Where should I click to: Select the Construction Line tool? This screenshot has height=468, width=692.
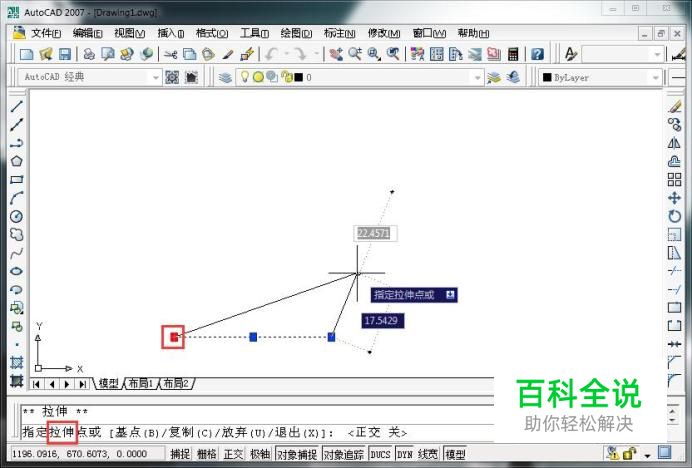point(17,125)
